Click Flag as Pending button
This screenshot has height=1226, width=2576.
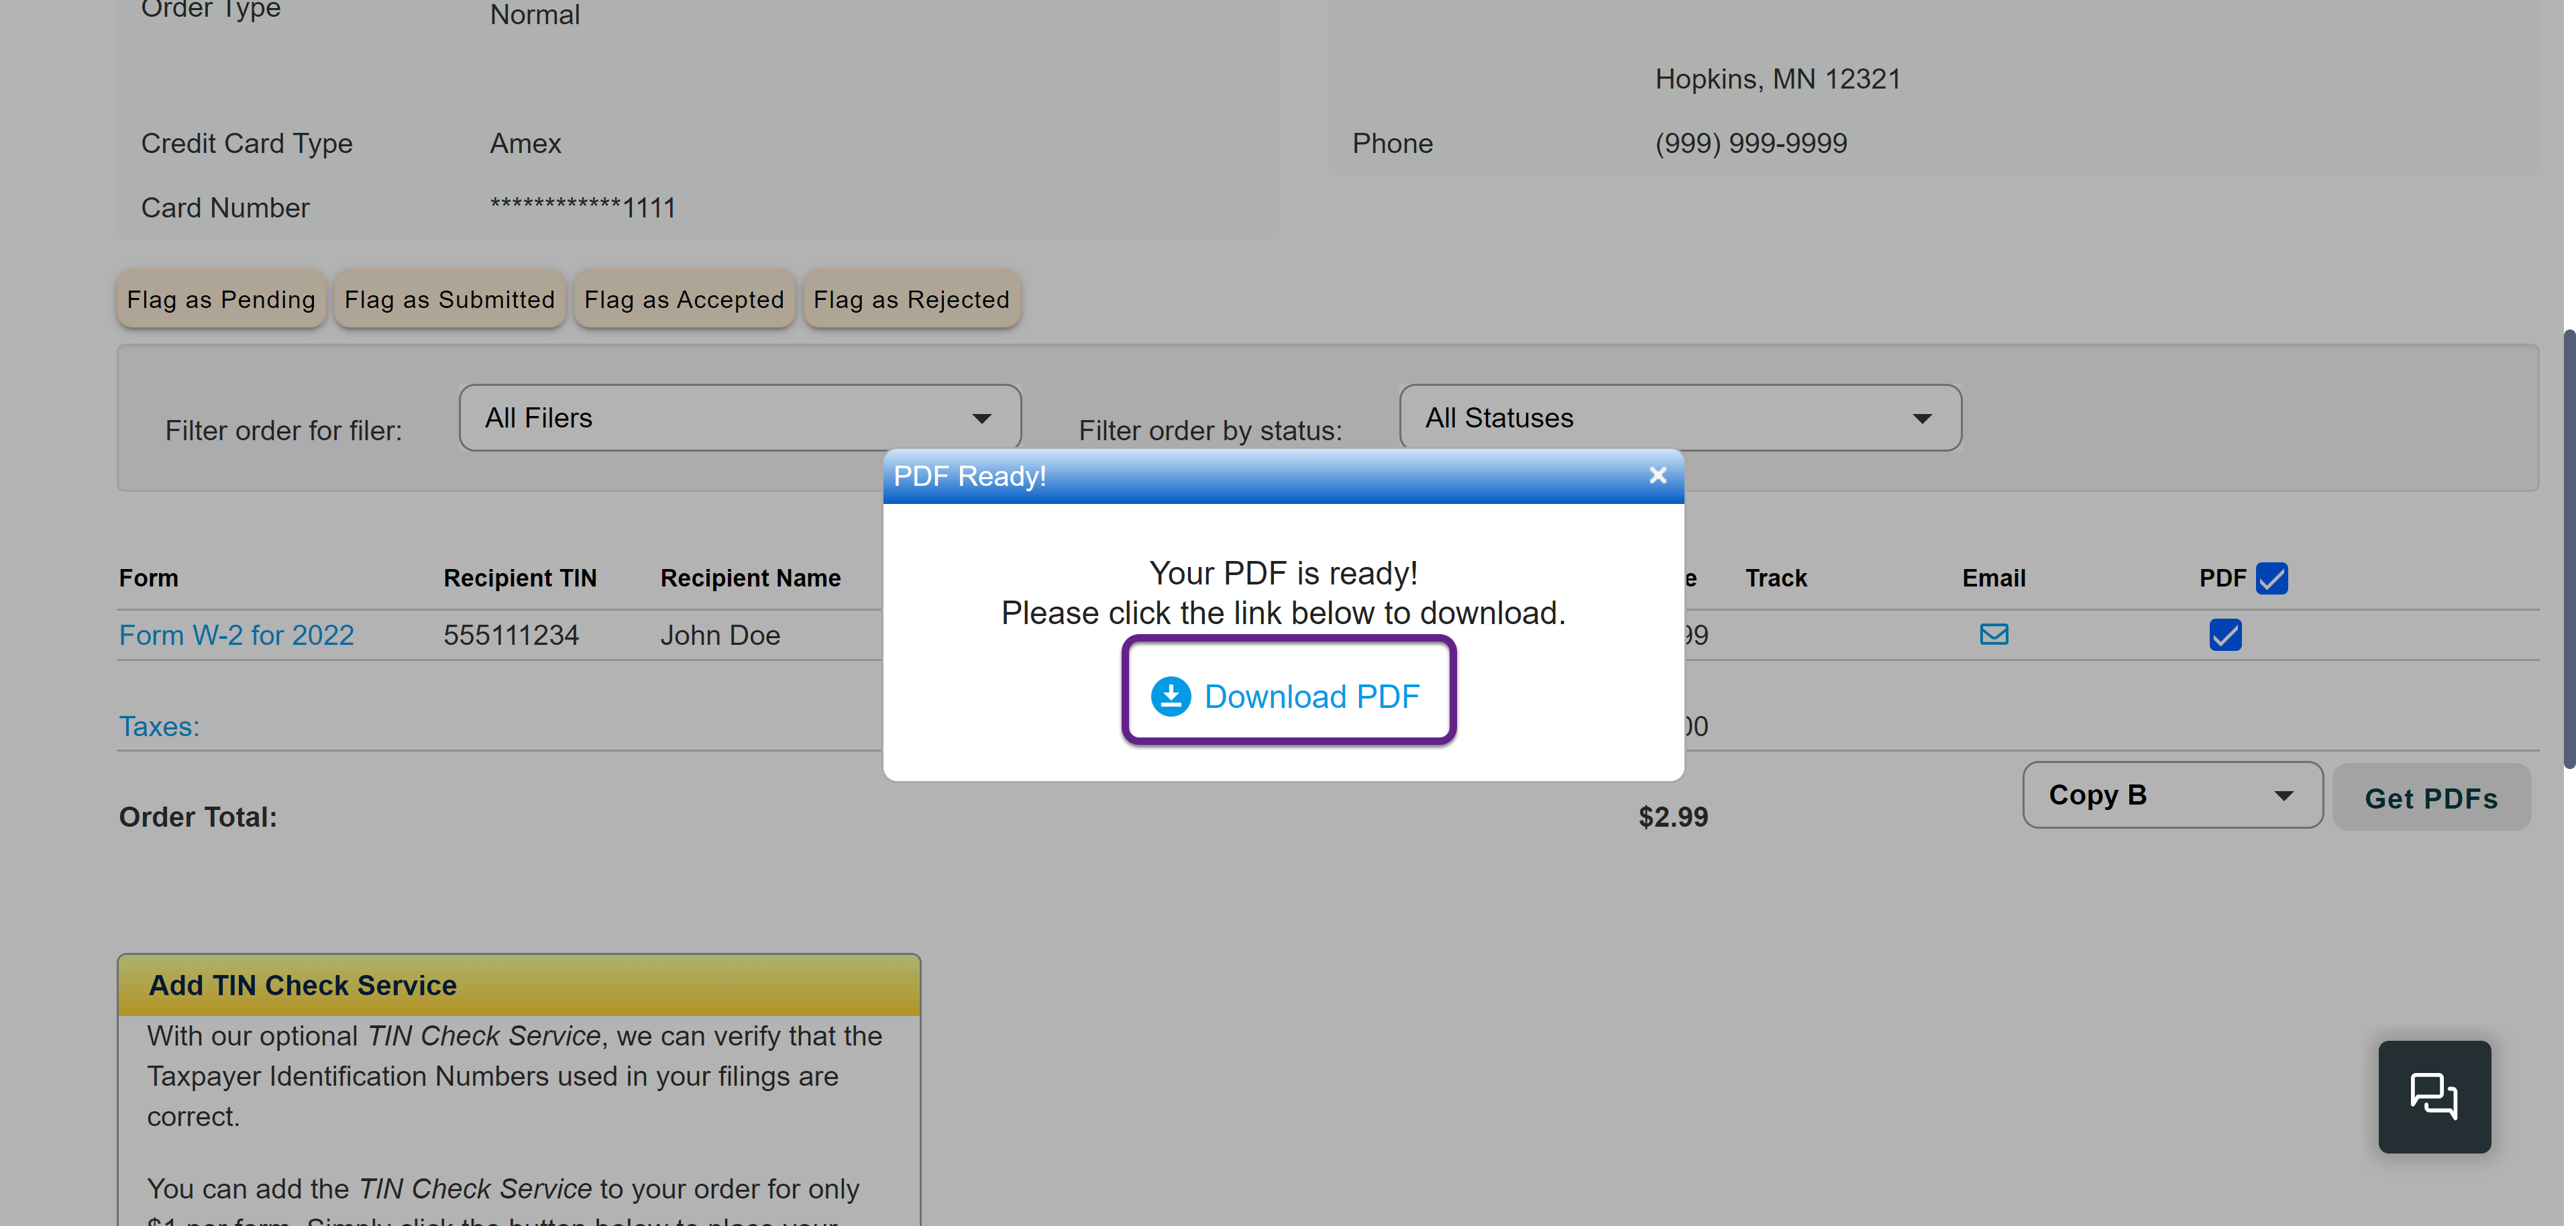click(x=221, y=299)
